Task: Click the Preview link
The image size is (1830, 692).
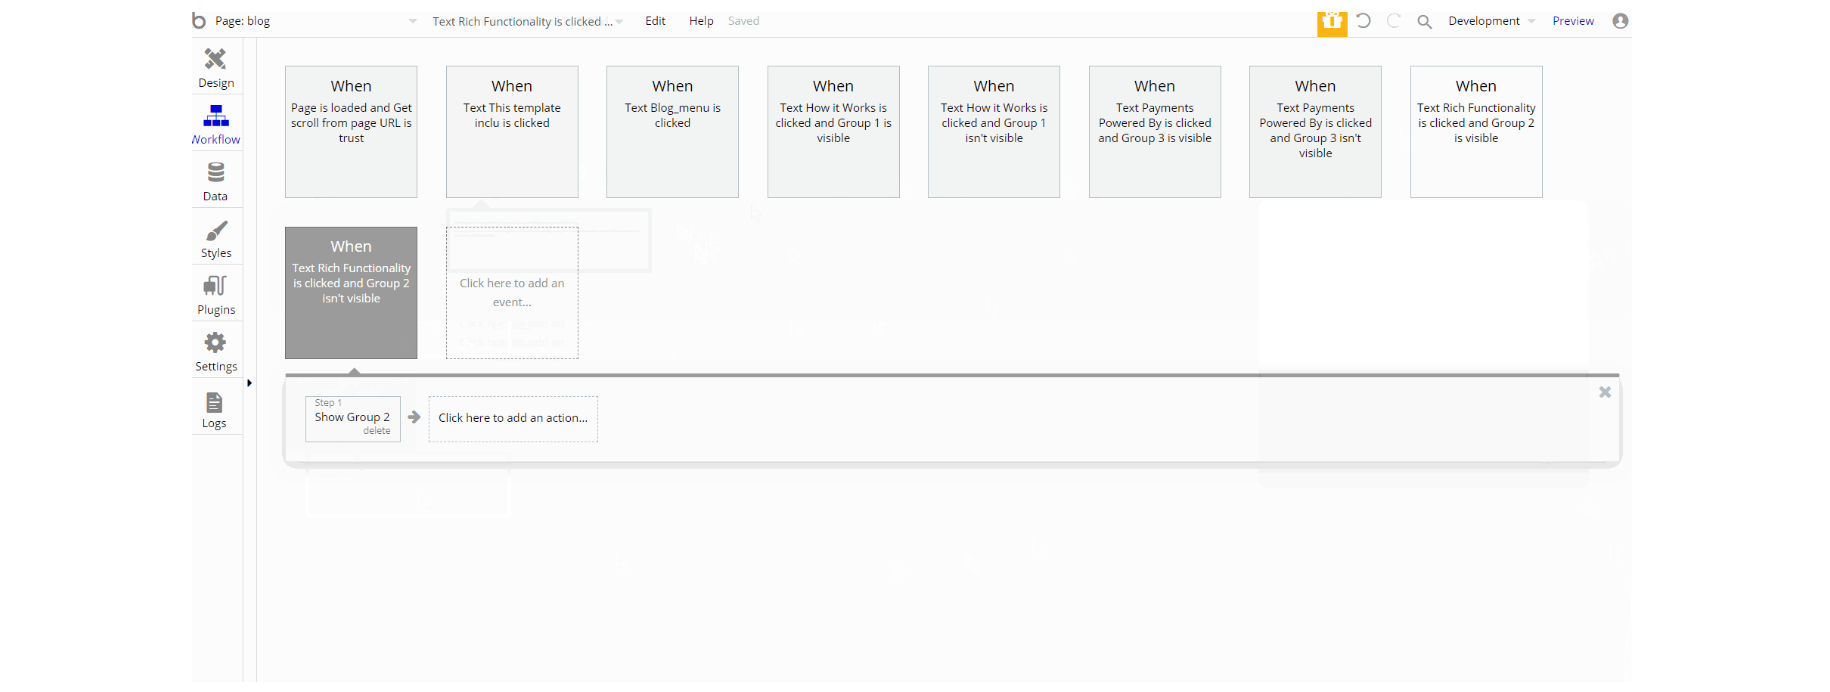Action: (x=1573, y=21)
